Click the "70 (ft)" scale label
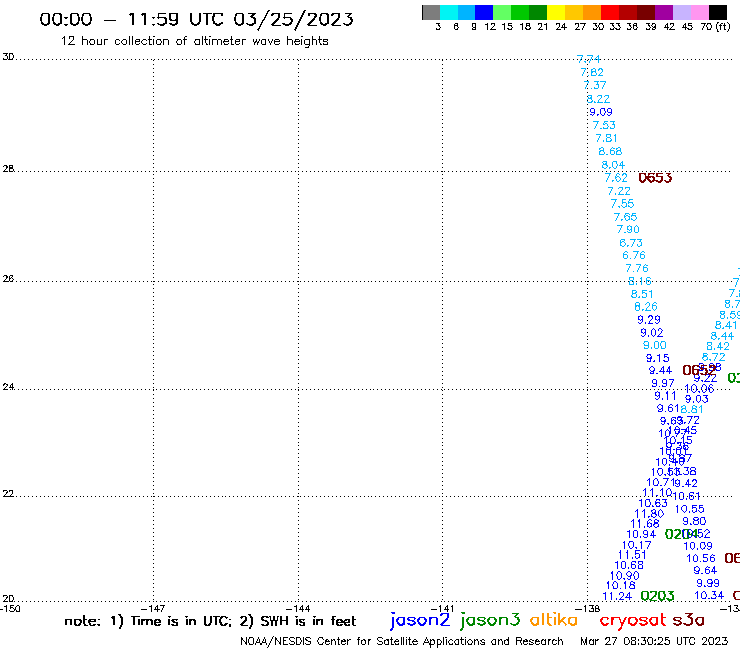 [x=715, y=26]
